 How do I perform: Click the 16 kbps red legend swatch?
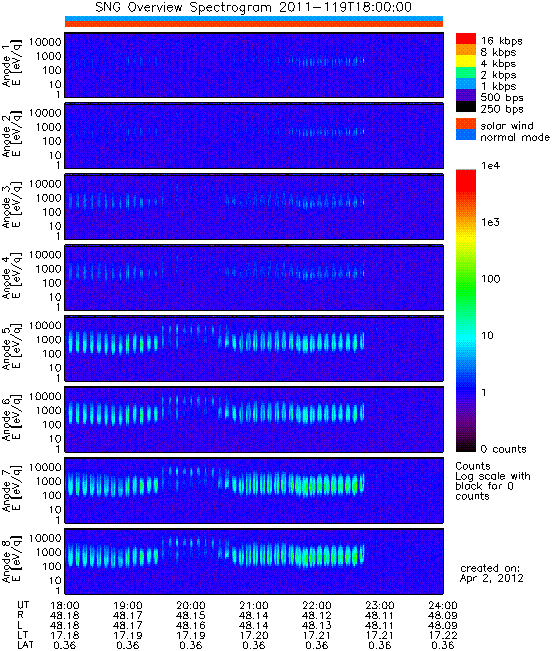pos(466,38)
